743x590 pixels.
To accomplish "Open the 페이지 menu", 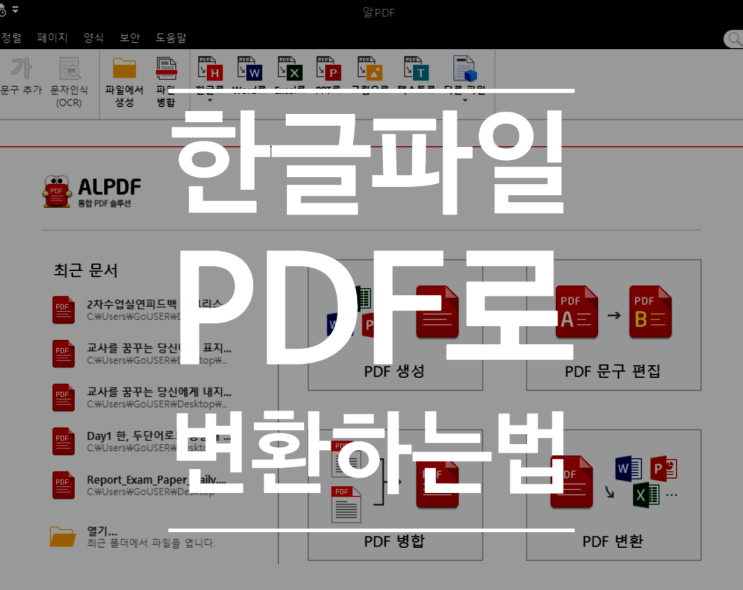I will (53, 37).
